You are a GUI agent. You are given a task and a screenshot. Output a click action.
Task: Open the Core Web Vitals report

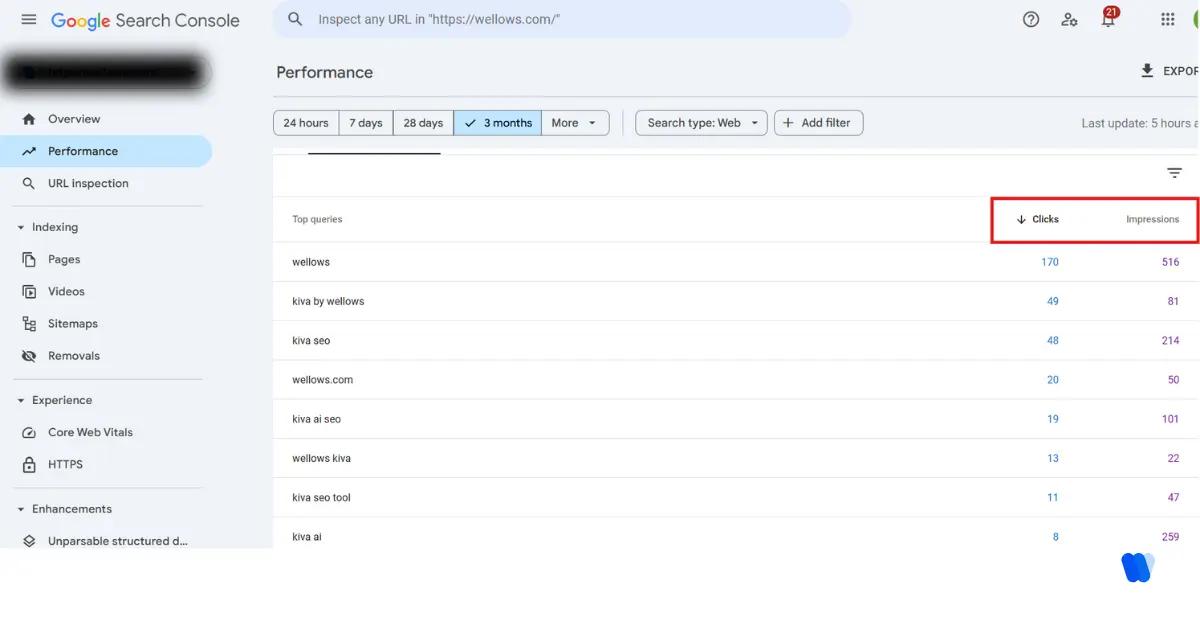tap(89, 431)
